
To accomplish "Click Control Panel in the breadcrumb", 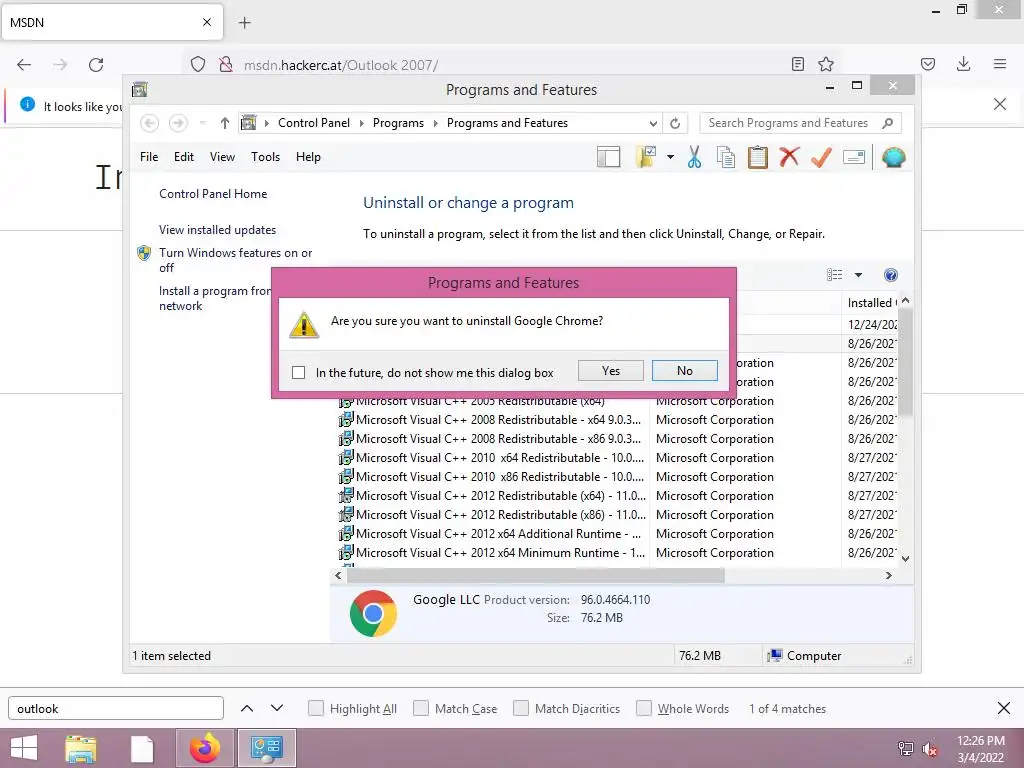I will (x=313, y=123).
